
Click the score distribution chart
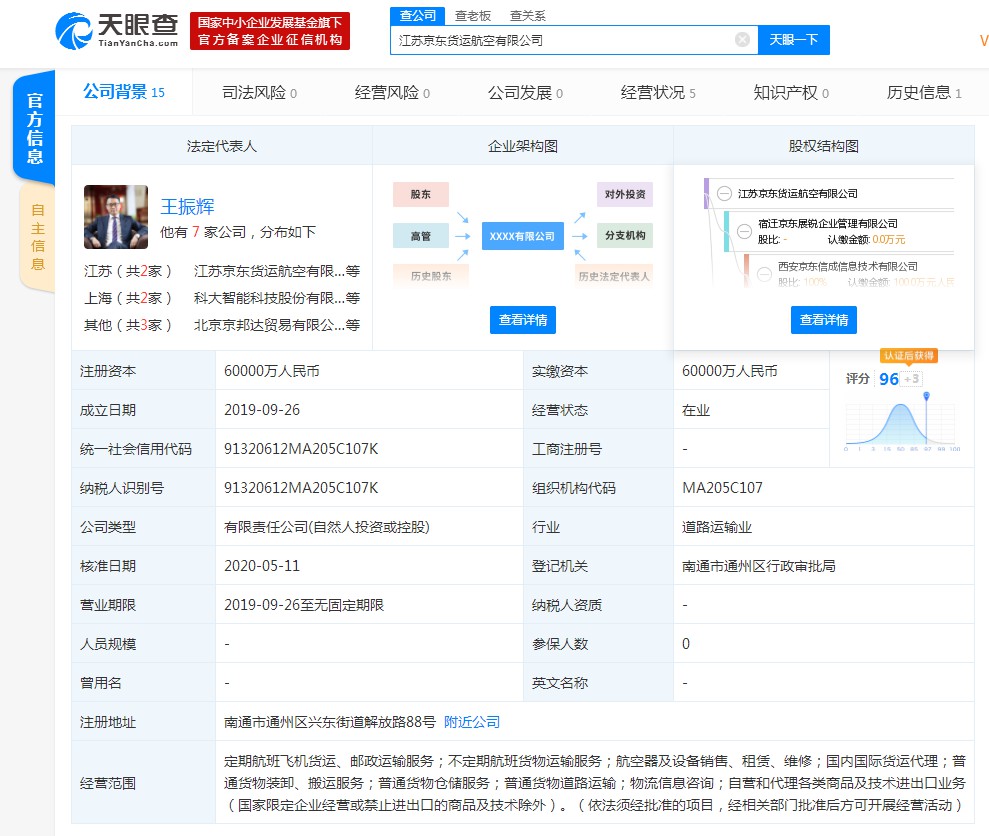(901, 423)
